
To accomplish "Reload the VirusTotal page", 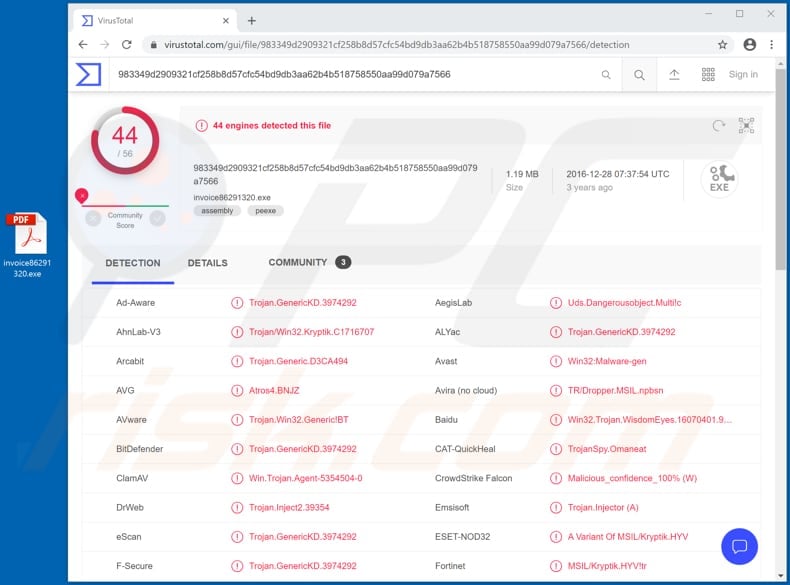I will point(126,45).
